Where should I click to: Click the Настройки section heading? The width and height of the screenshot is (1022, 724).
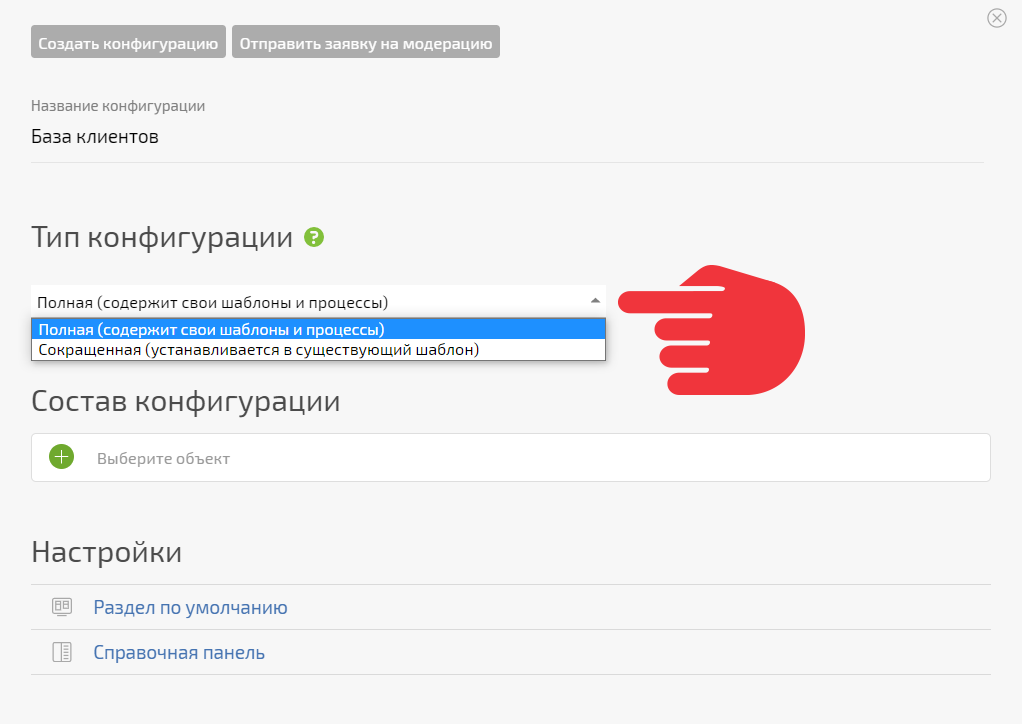click(x=106, y=552)
